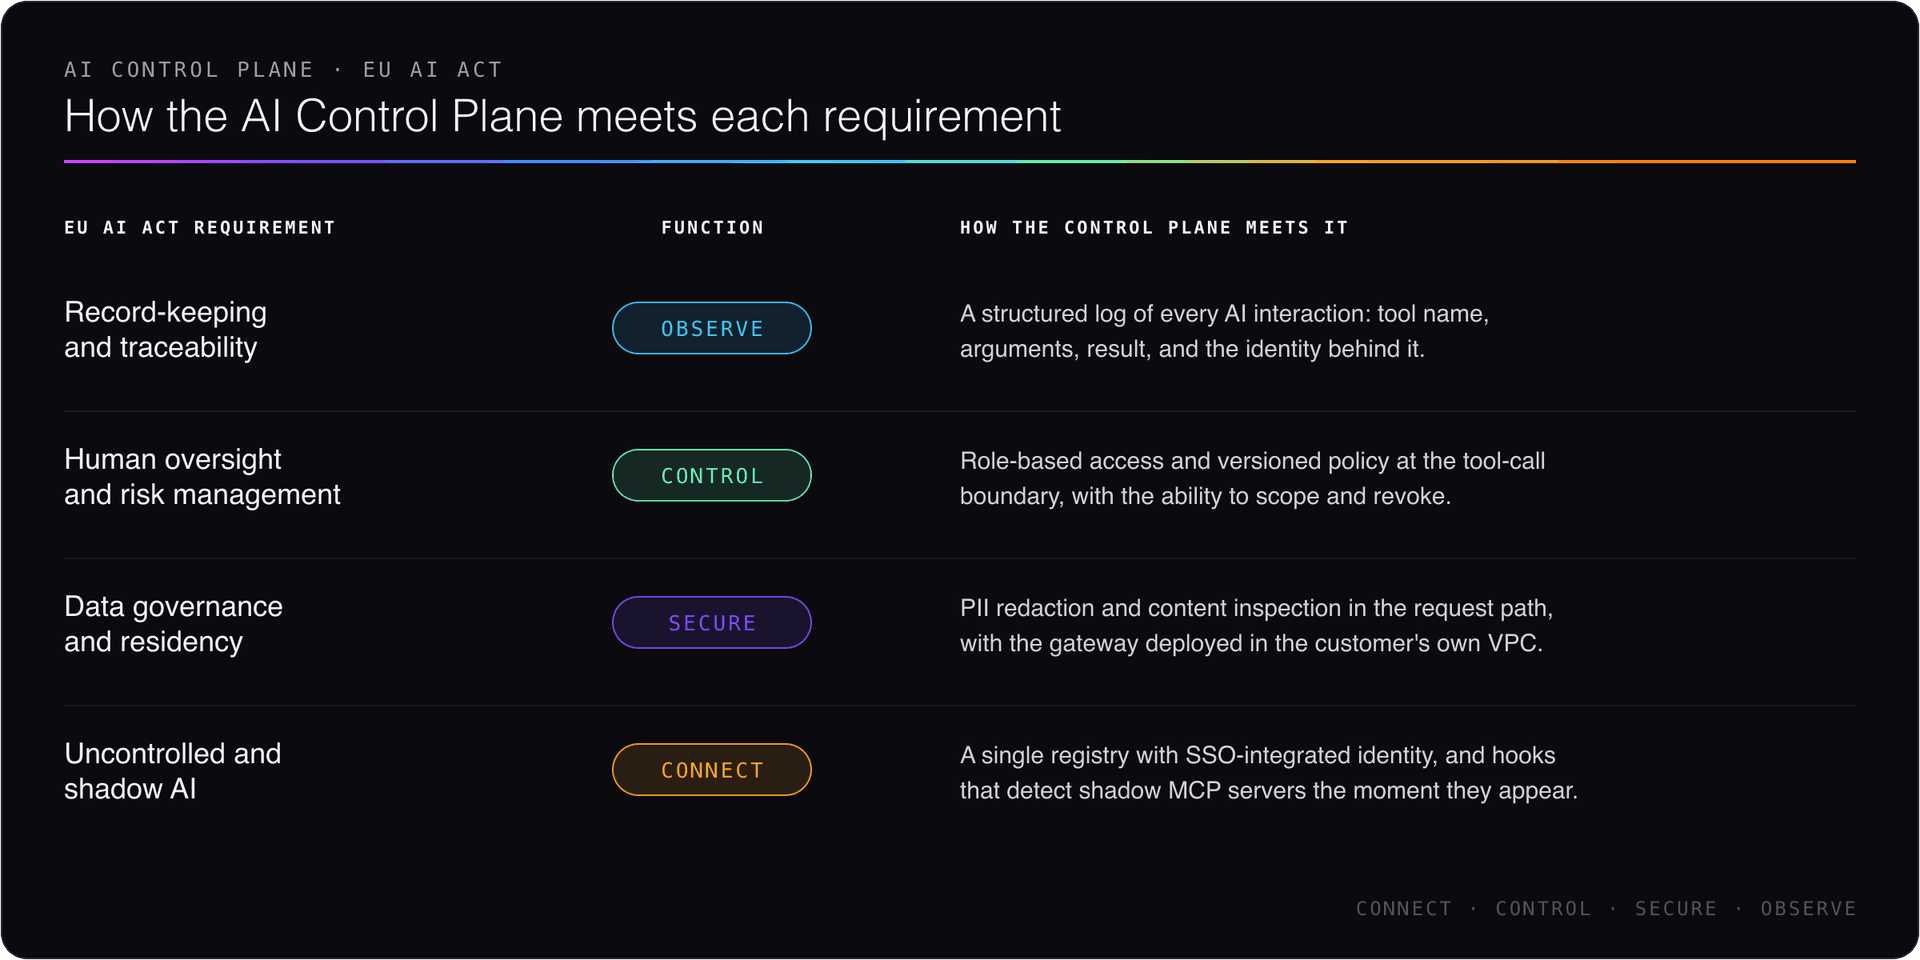1920x960 pixels.
Task: Click the SECURE function pill
Action: [x=711, y=622]
